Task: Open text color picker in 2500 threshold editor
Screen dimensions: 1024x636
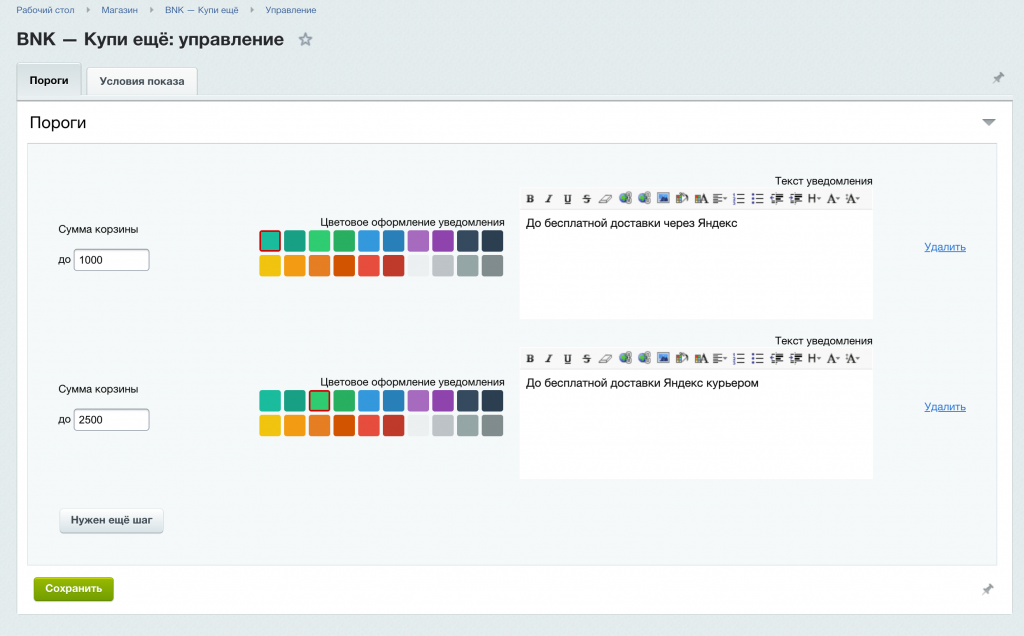Action: pos(701,358)
